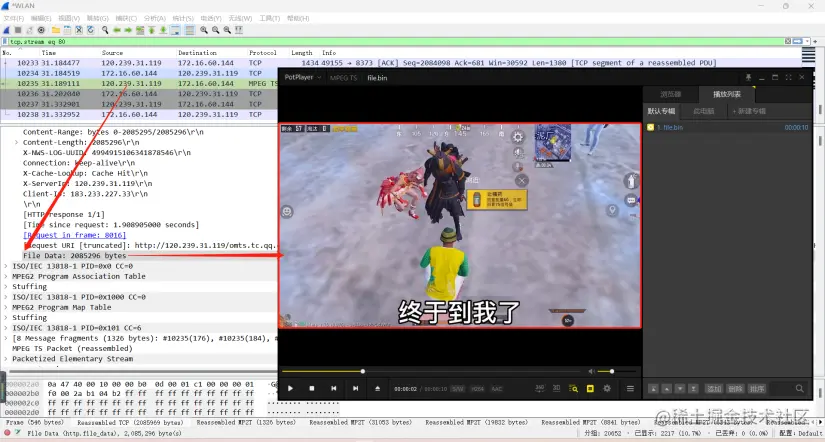
Task: Reload the capture file
Action: coord(90,30)
